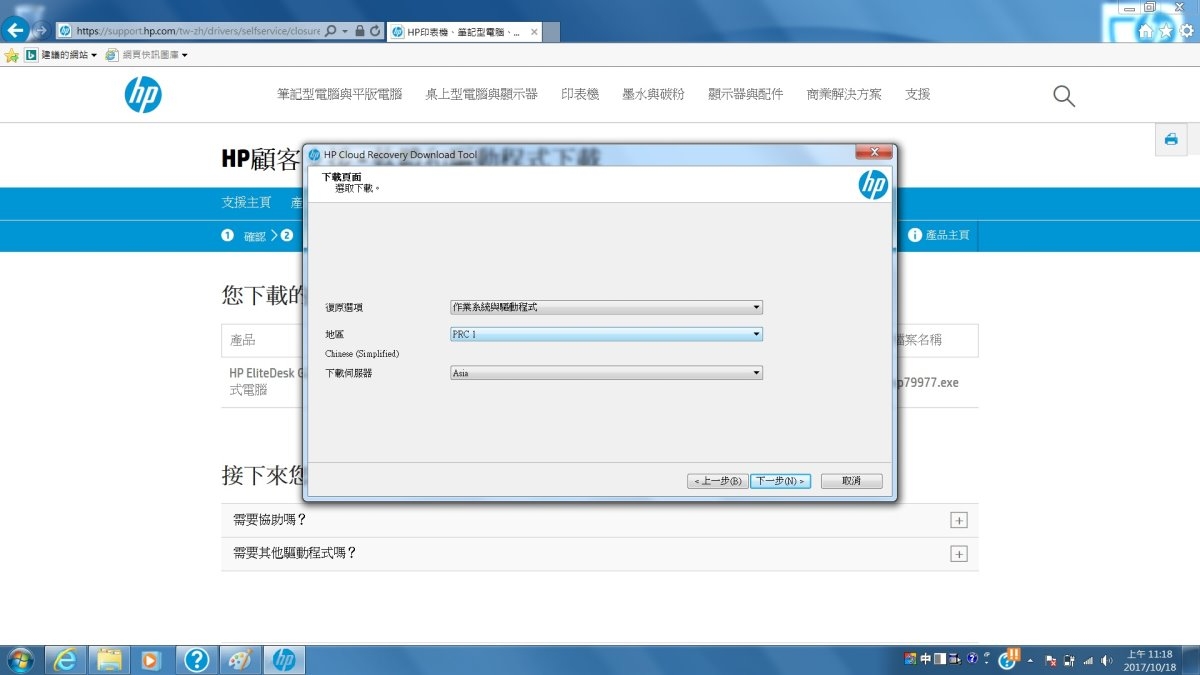Open the 商業解決方案 menu
This screenshot has height=675, width=1200.
pyautogui.click(x=844, y=94)
